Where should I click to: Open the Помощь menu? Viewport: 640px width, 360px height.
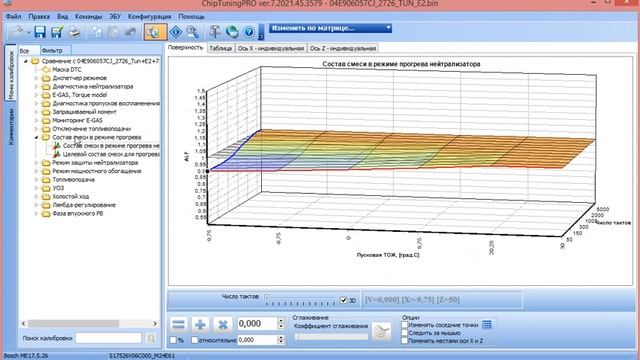191,17
